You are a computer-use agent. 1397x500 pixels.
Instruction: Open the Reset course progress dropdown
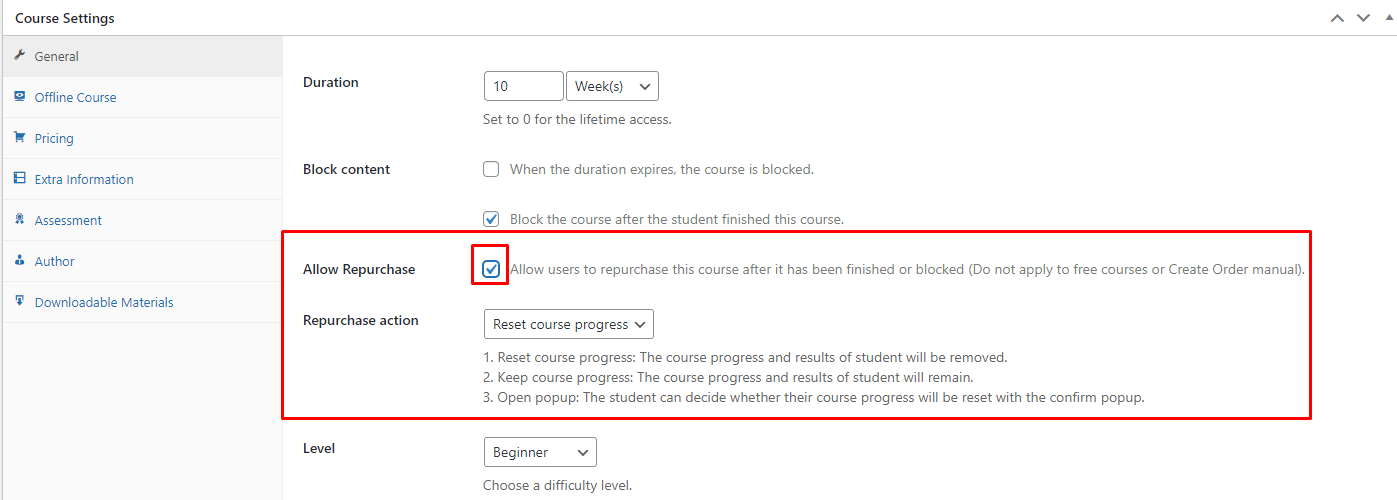[x=568, y=324]
